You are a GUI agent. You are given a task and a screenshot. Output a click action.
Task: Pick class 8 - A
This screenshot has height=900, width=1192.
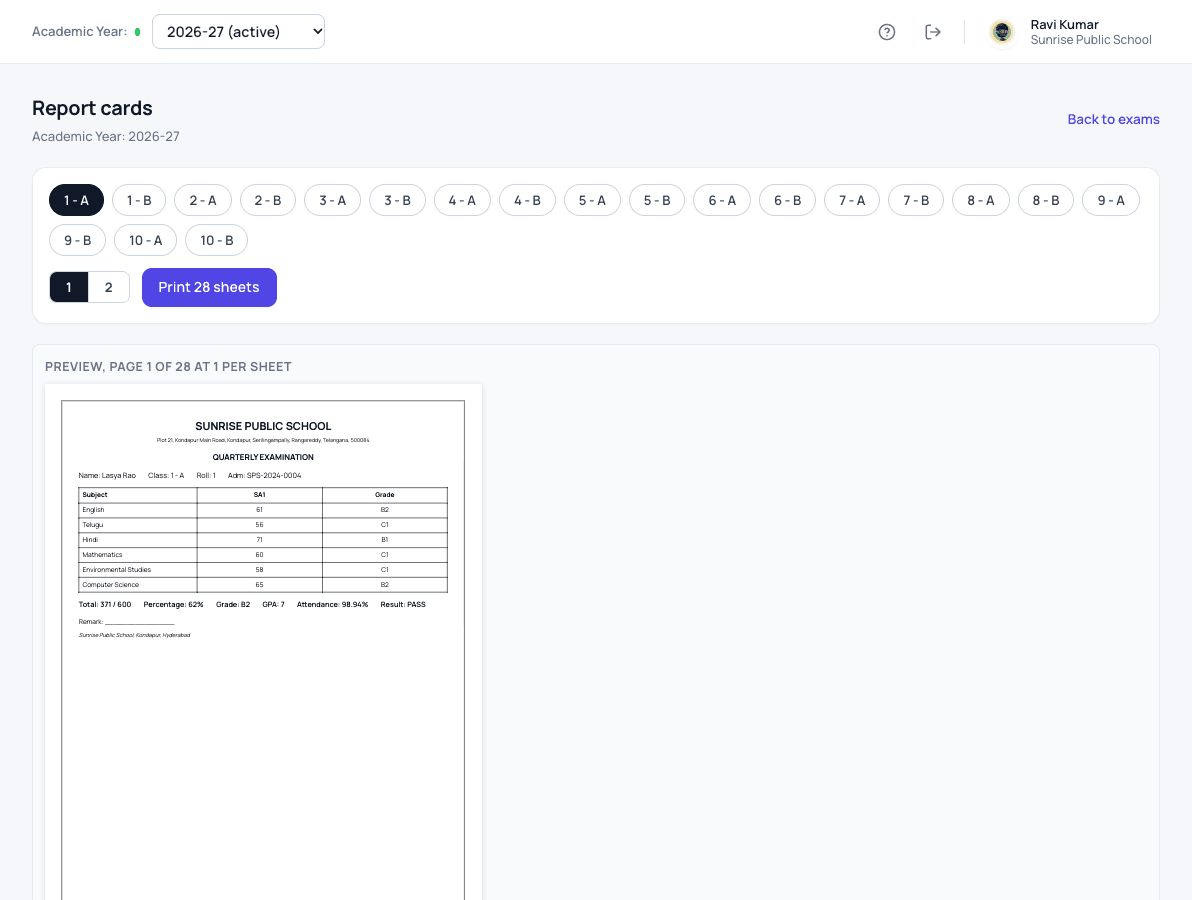[981, 200]
